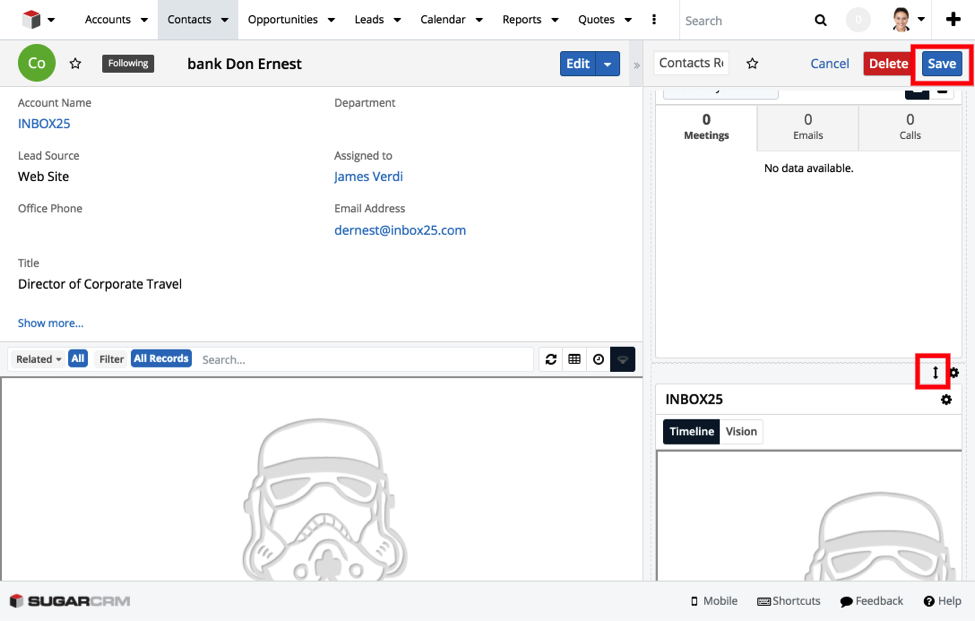This screenshot has height=621, width=975.
Task: Select the Calls dashlet tab
Action: tap(910, 127)
